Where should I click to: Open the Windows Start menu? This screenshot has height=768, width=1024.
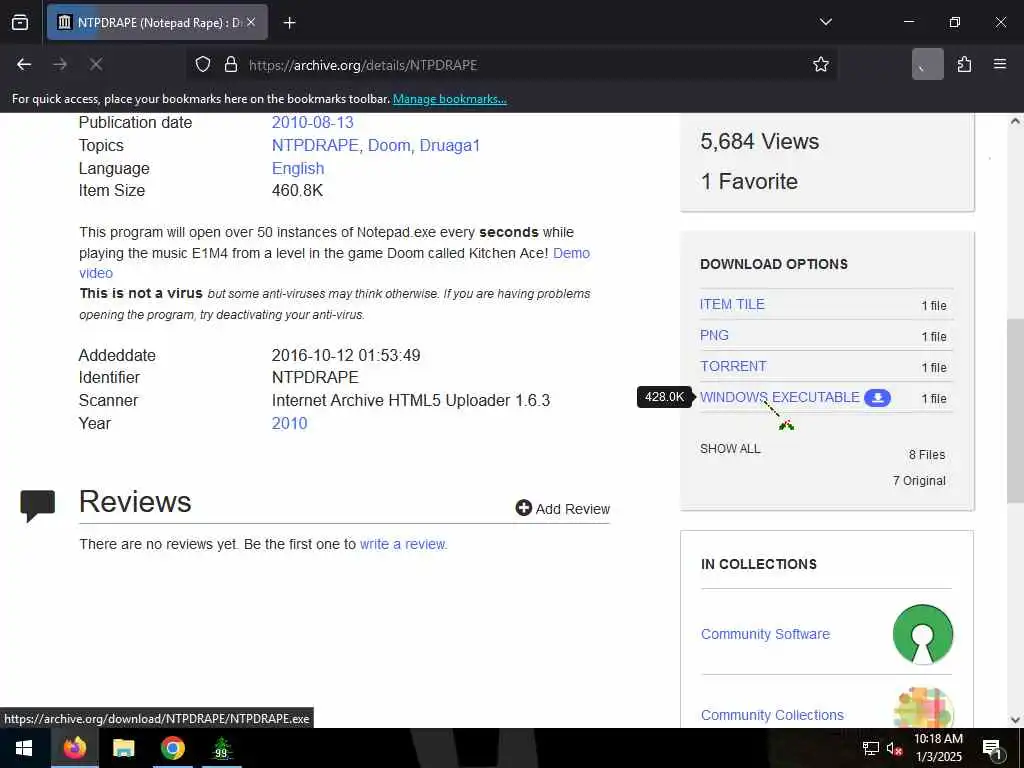coord(24,748)
